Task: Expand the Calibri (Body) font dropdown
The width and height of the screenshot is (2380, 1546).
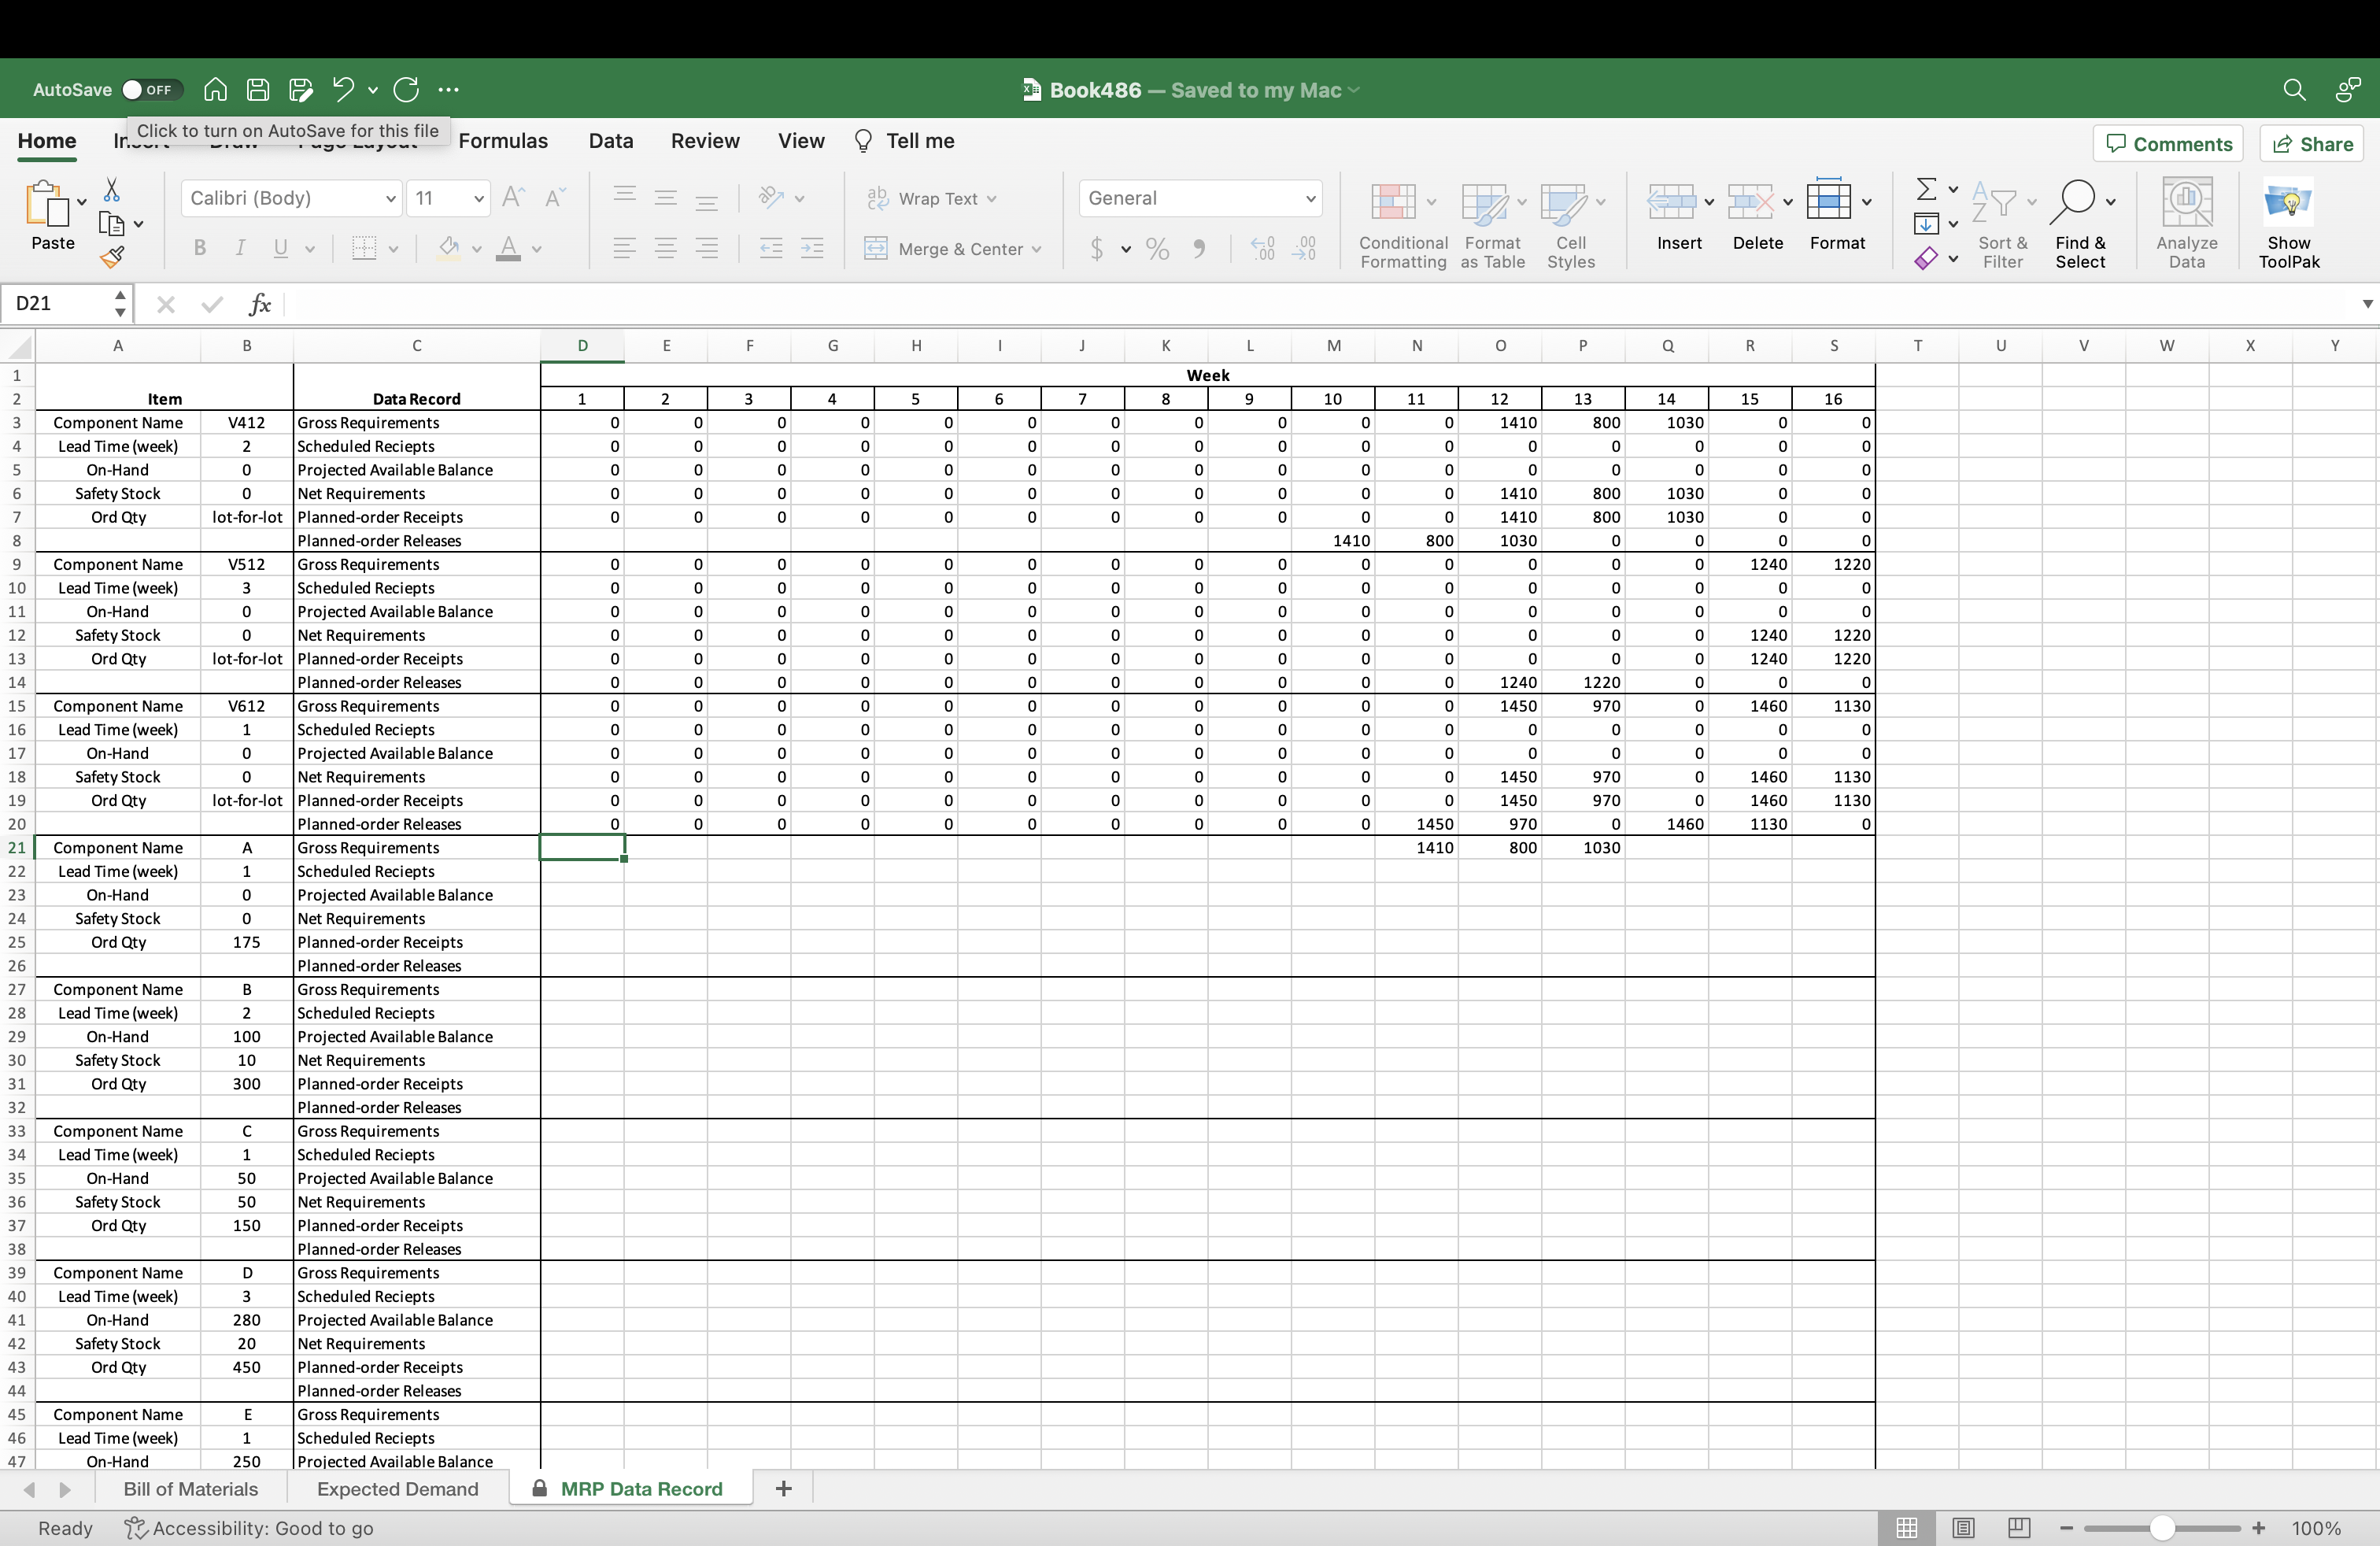Action: click(x=390, y=199)
